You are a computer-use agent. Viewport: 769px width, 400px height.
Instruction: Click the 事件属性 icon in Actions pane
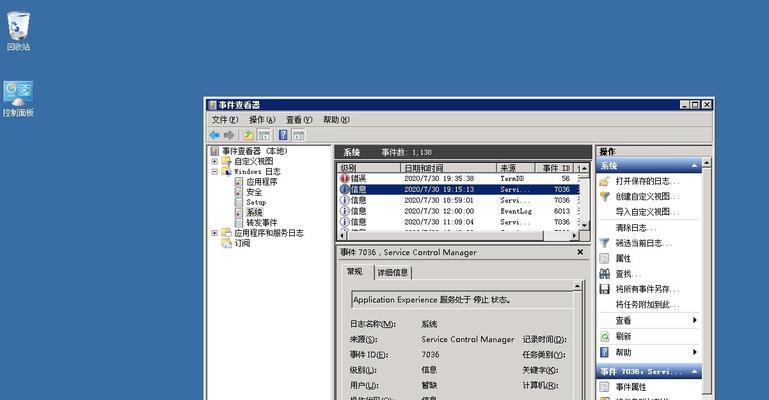(605, 387)
